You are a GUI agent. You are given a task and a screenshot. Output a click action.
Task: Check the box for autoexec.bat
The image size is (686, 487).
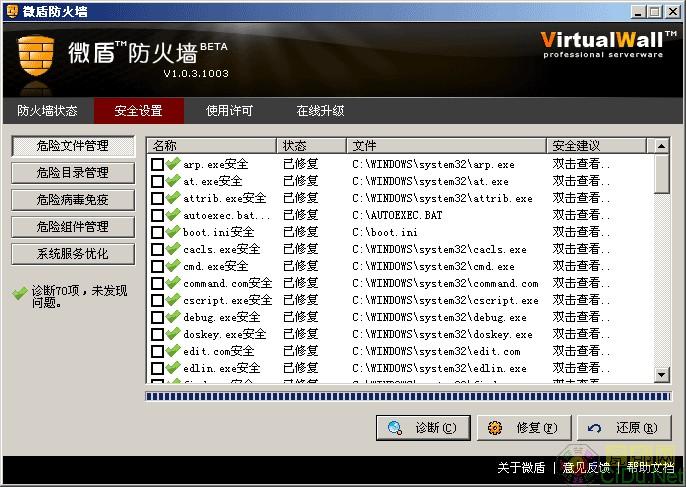[x=157, y=215]
